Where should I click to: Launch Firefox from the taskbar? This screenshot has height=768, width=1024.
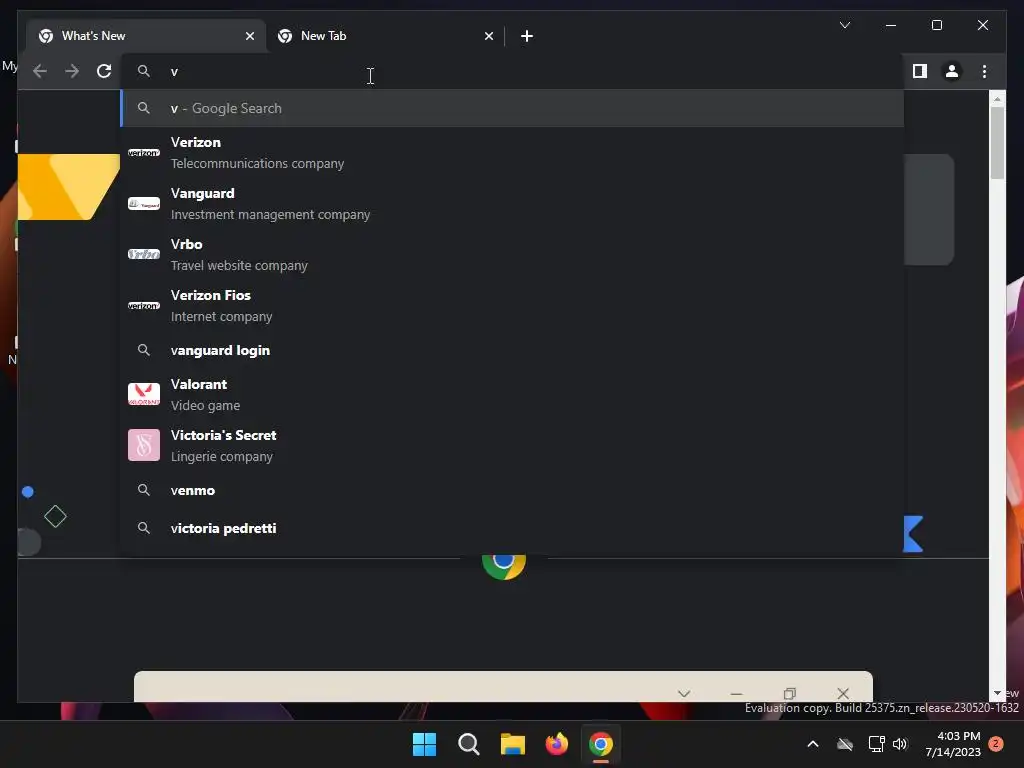556,744
